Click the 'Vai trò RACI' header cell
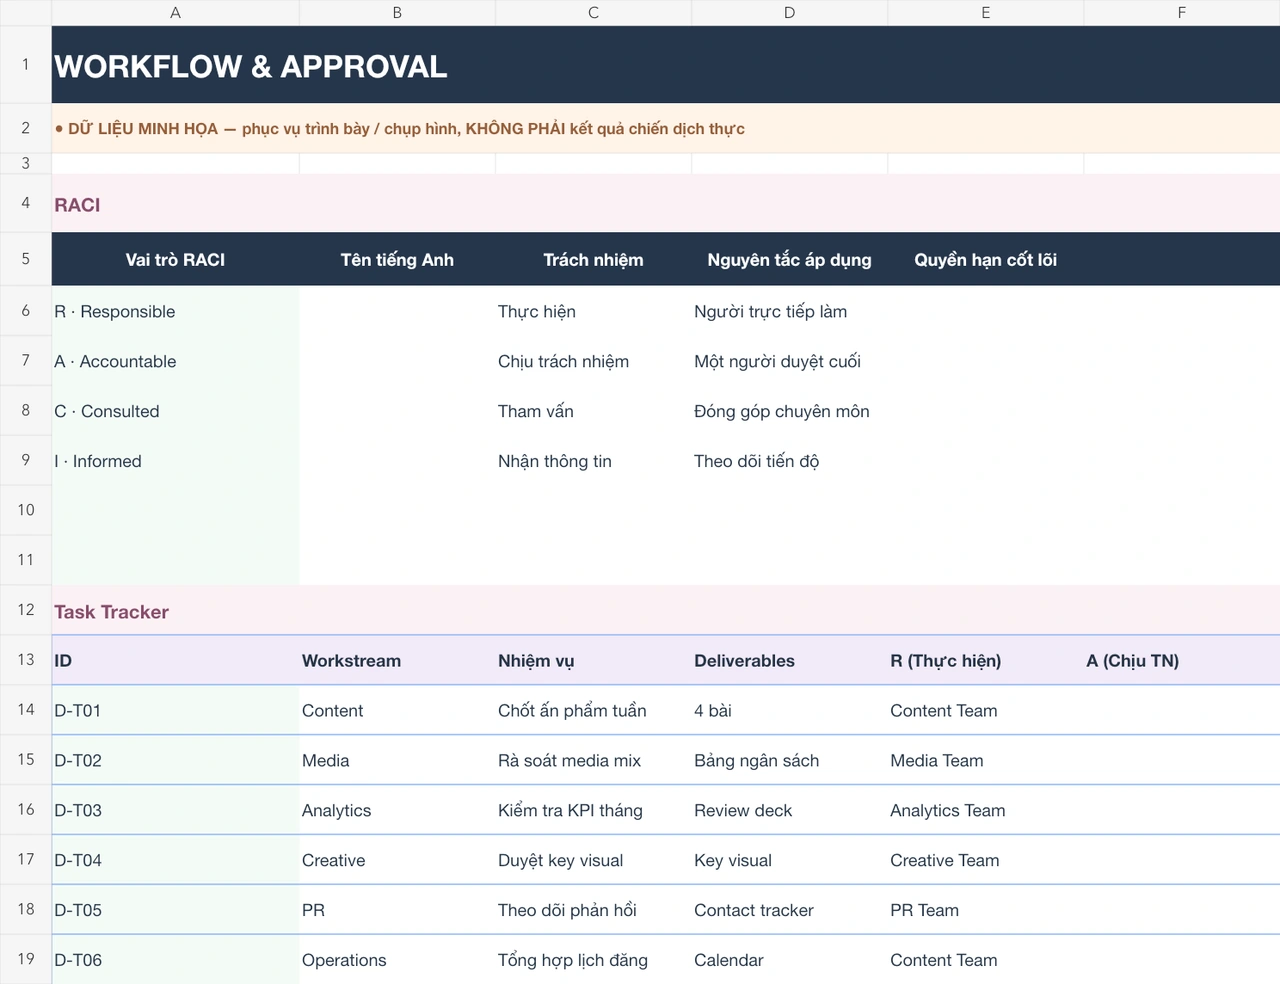1280x984 pixels. click(x=175, y=259)
